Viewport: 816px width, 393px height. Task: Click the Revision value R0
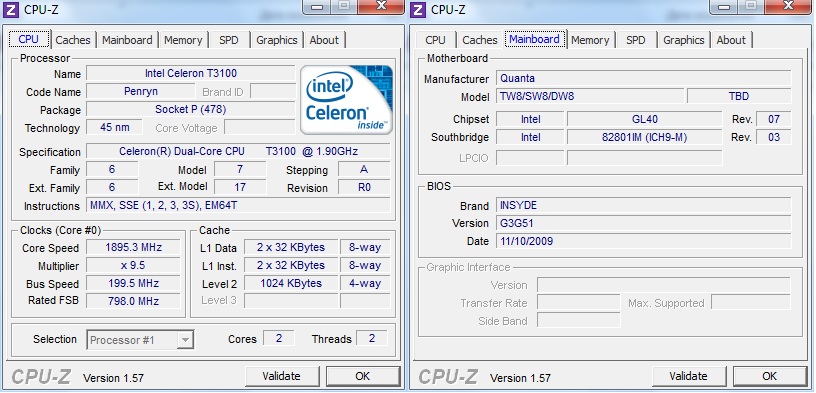click(x=364, y=187)
